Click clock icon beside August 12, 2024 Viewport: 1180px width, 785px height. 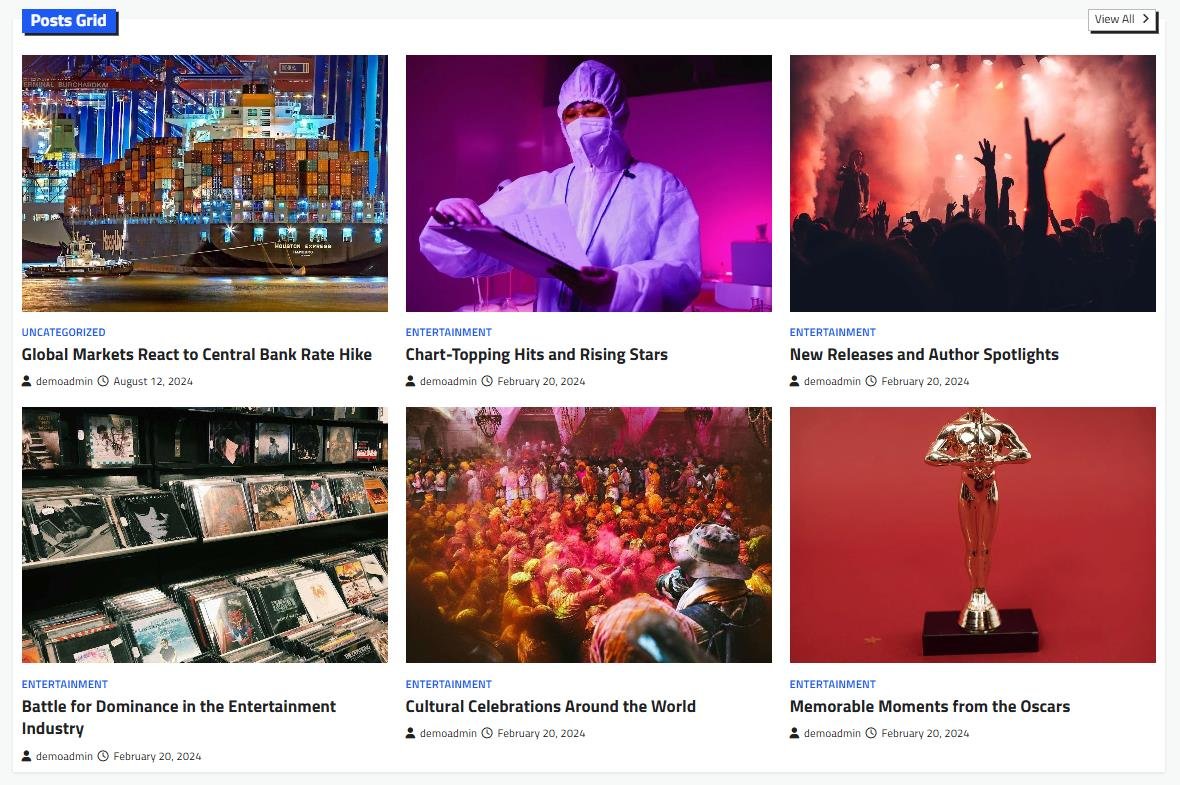103,381
